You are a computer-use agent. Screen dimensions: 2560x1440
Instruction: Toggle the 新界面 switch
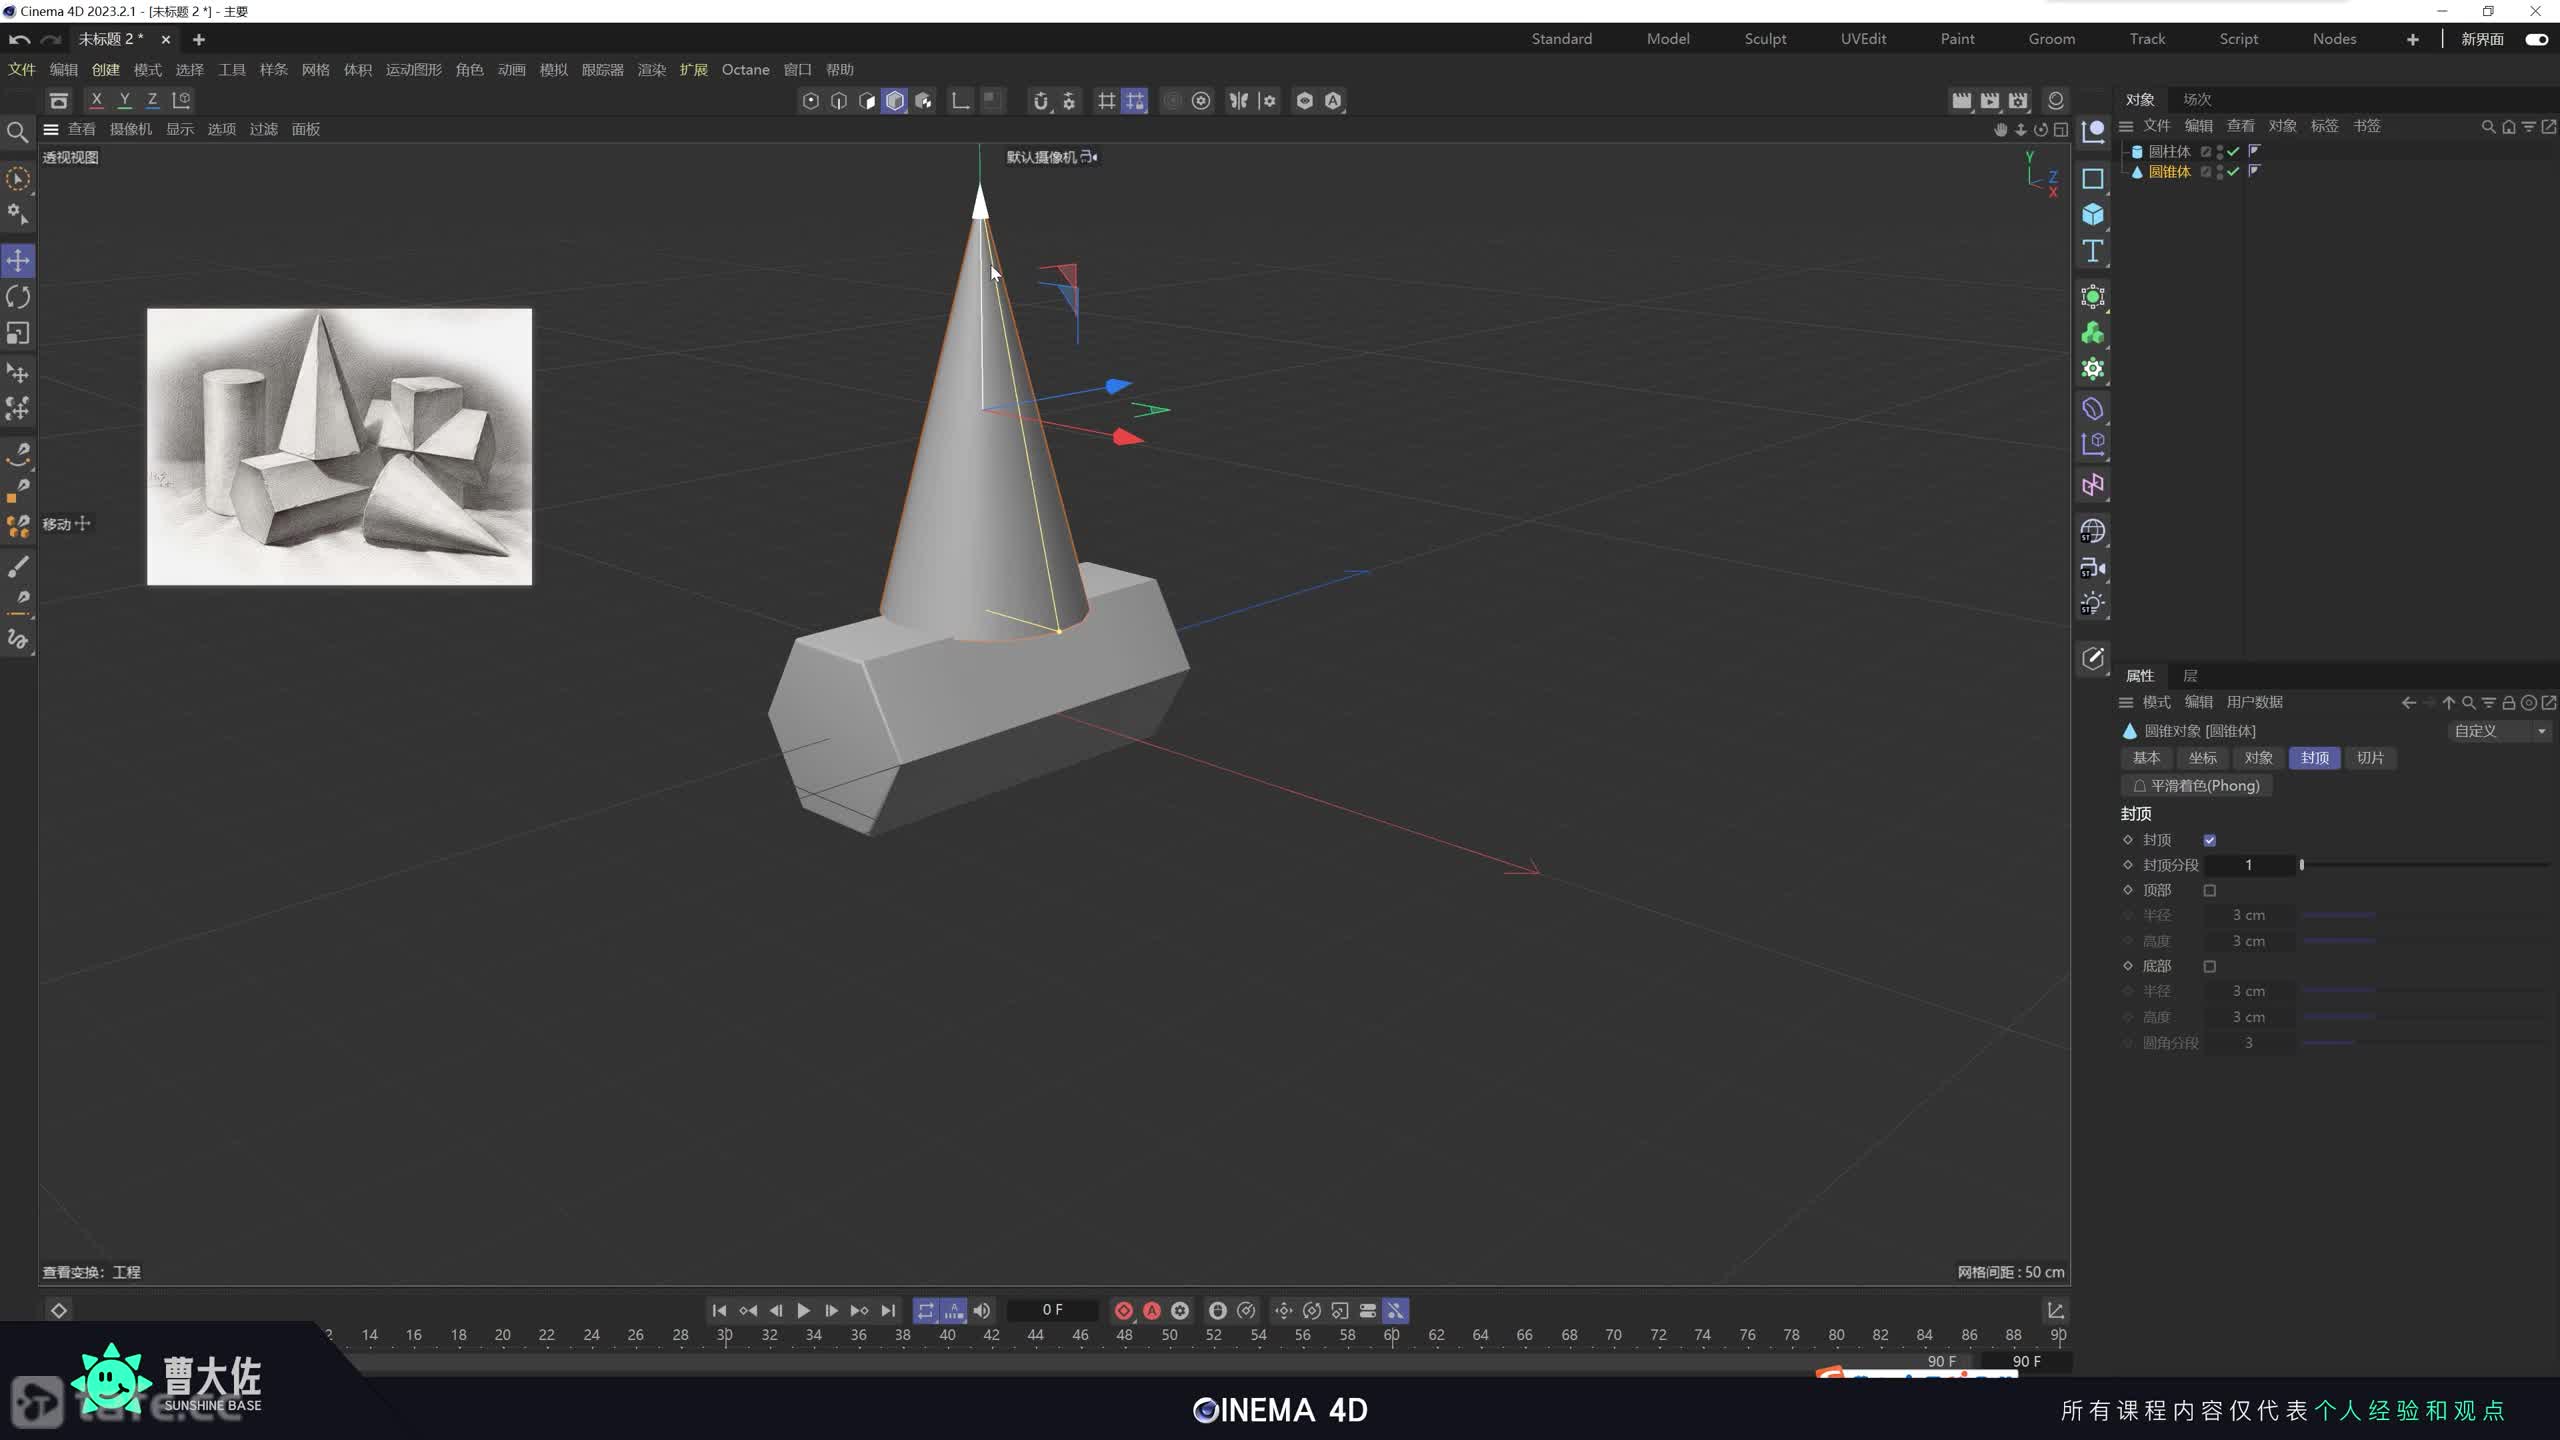2536,39
